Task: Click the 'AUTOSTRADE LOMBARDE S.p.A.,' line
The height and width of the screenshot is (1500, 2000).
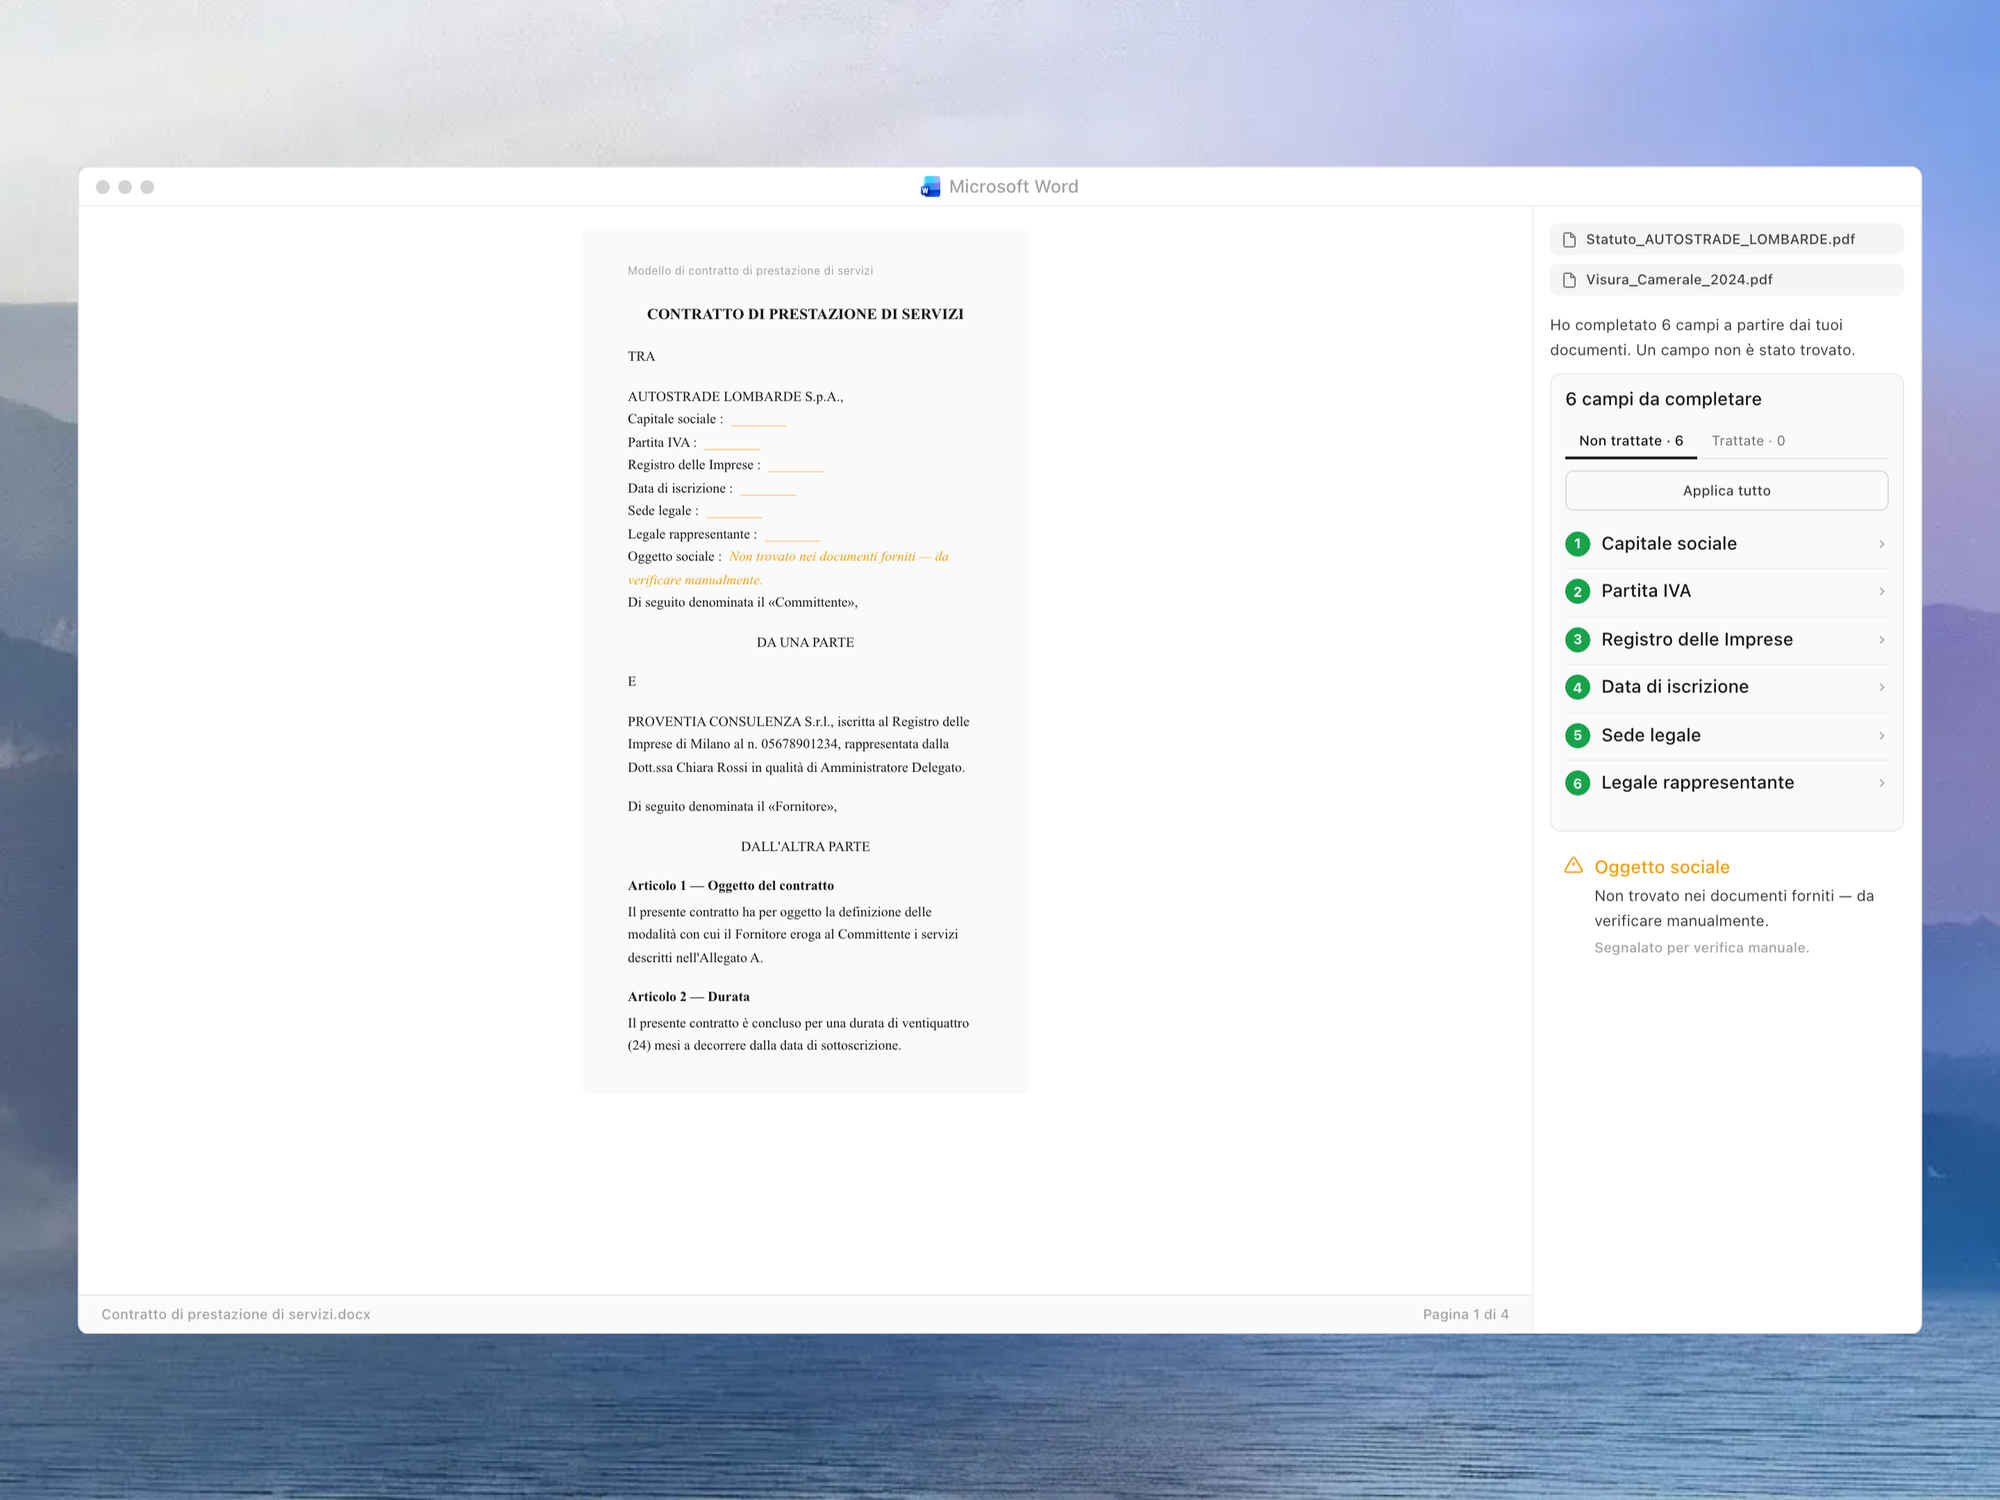Action: point(735,397)
